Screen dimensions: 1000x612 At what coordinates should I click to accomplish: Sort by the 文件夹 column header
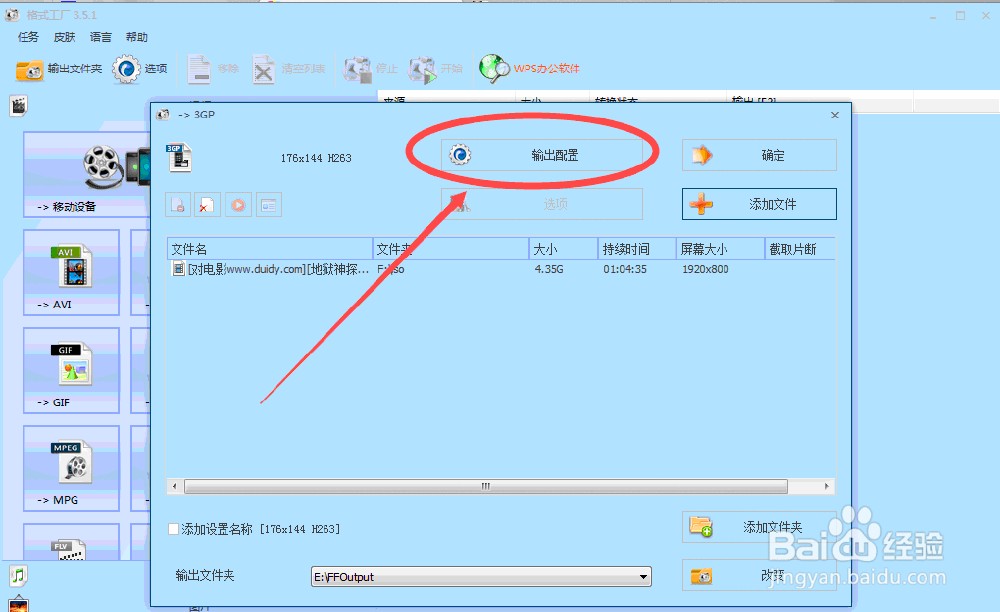point(451,249)
